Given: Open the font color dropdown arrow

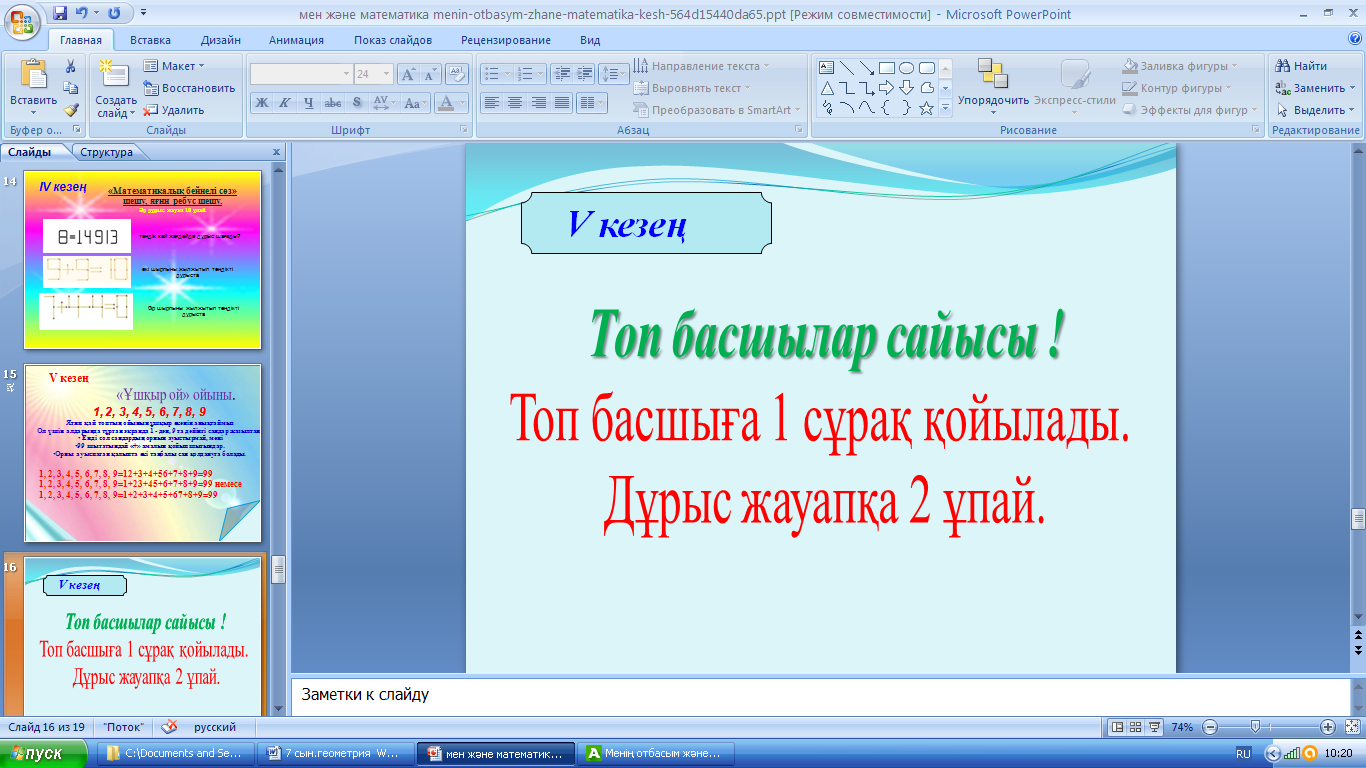Looking at the screenshot, I should [x=463, y=102].
